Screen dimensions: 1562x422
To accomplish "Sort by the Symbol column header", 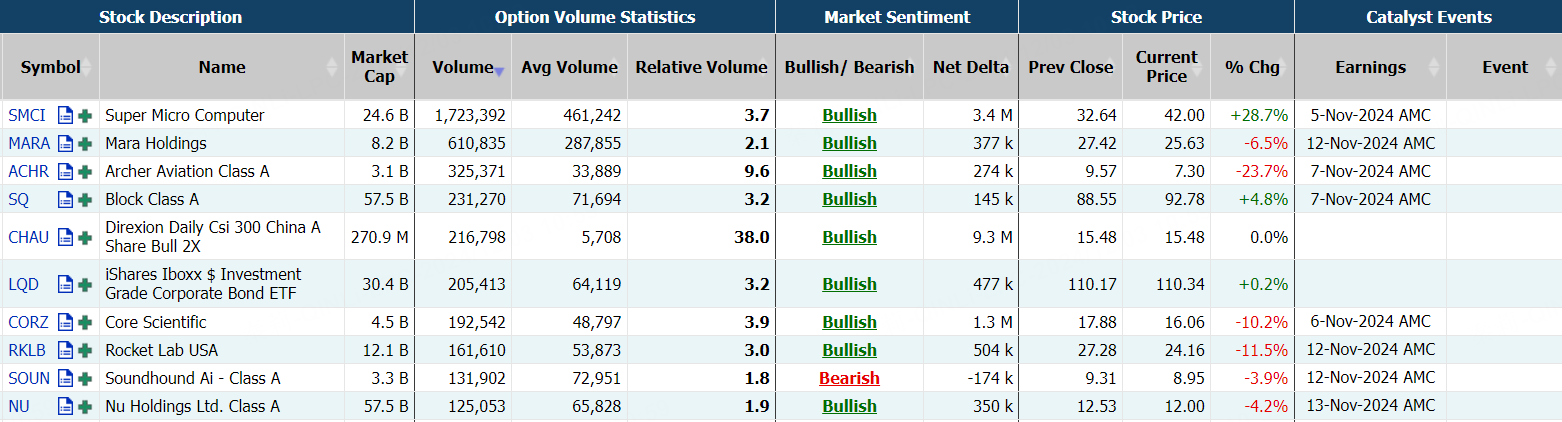I will coord(50,68).
